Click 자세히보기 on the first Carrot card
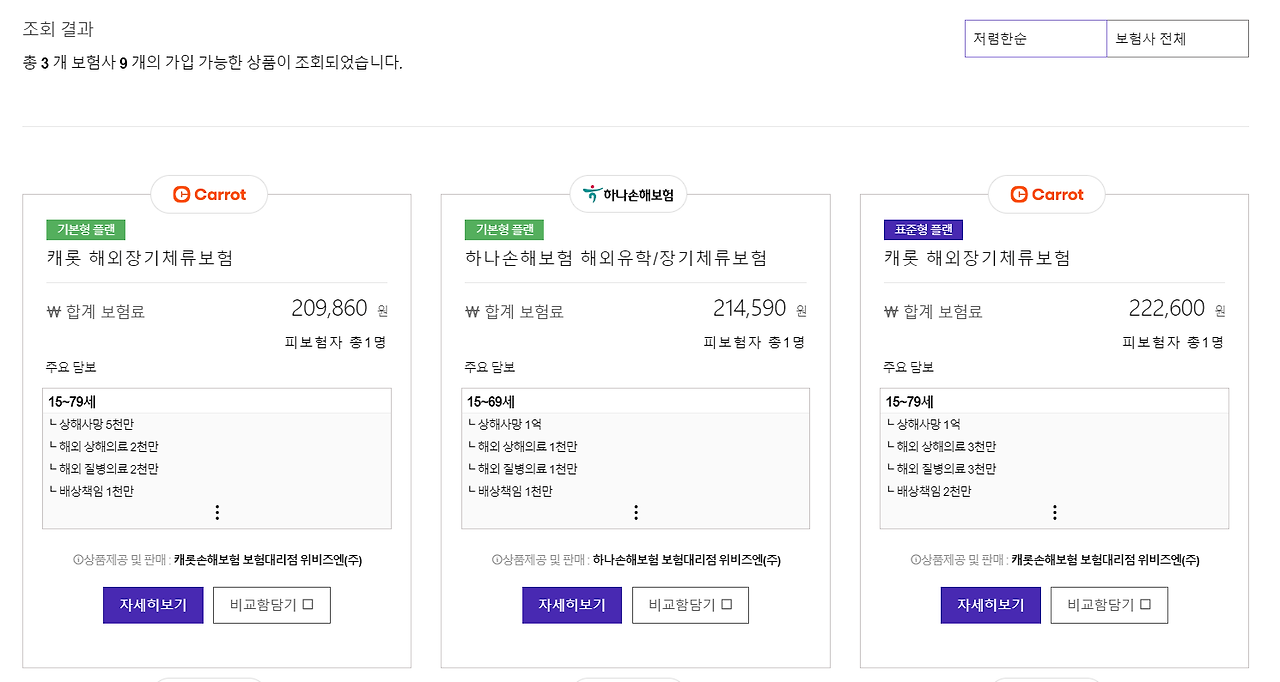This screenshot has width=1280, height=682. [152, 604]
